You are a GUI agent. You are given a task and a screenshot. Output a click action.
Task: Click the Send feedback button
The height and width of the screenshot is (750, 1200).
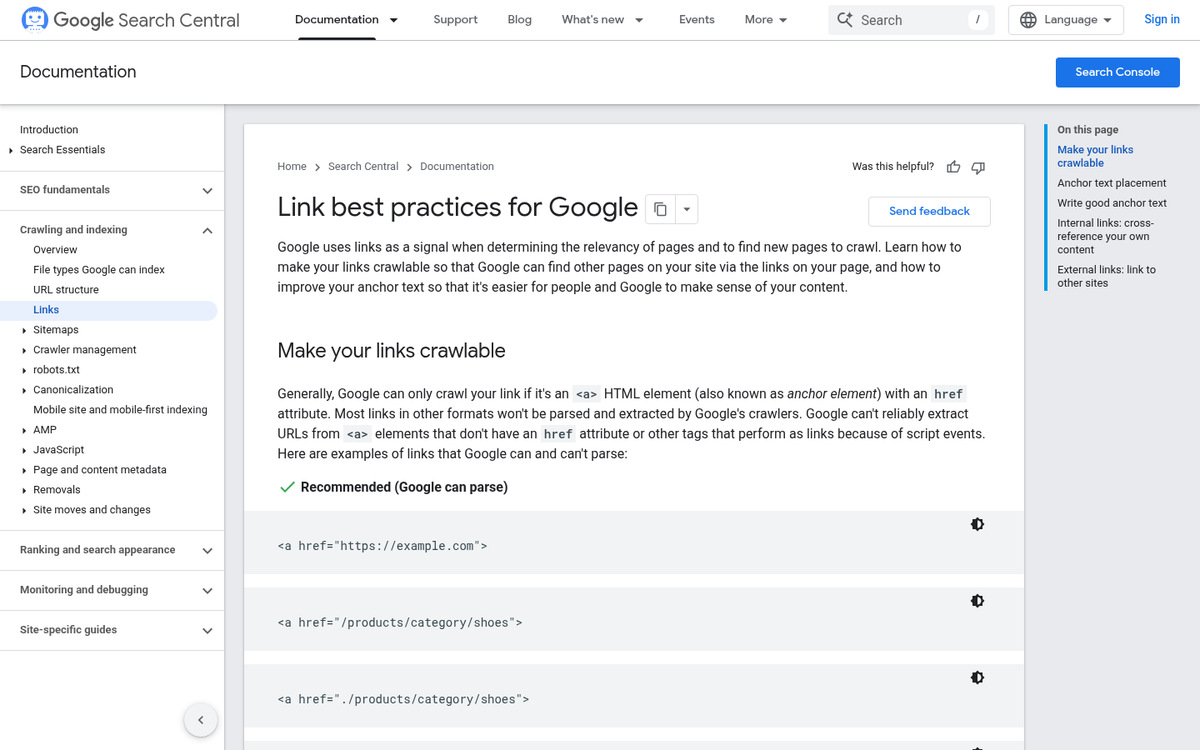click(x=929, y=211)
